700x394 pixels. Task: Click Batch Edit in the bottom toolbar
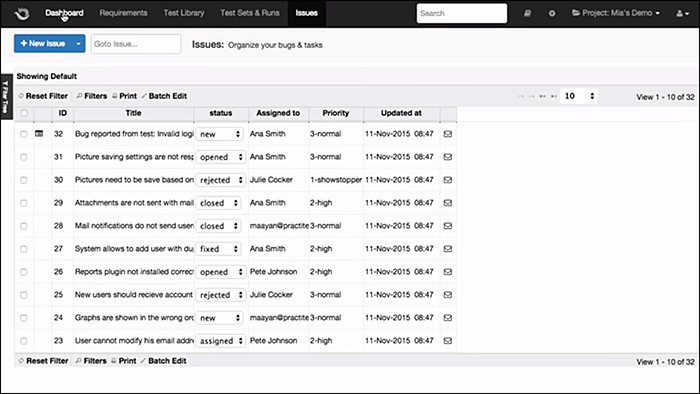(163, 361)
